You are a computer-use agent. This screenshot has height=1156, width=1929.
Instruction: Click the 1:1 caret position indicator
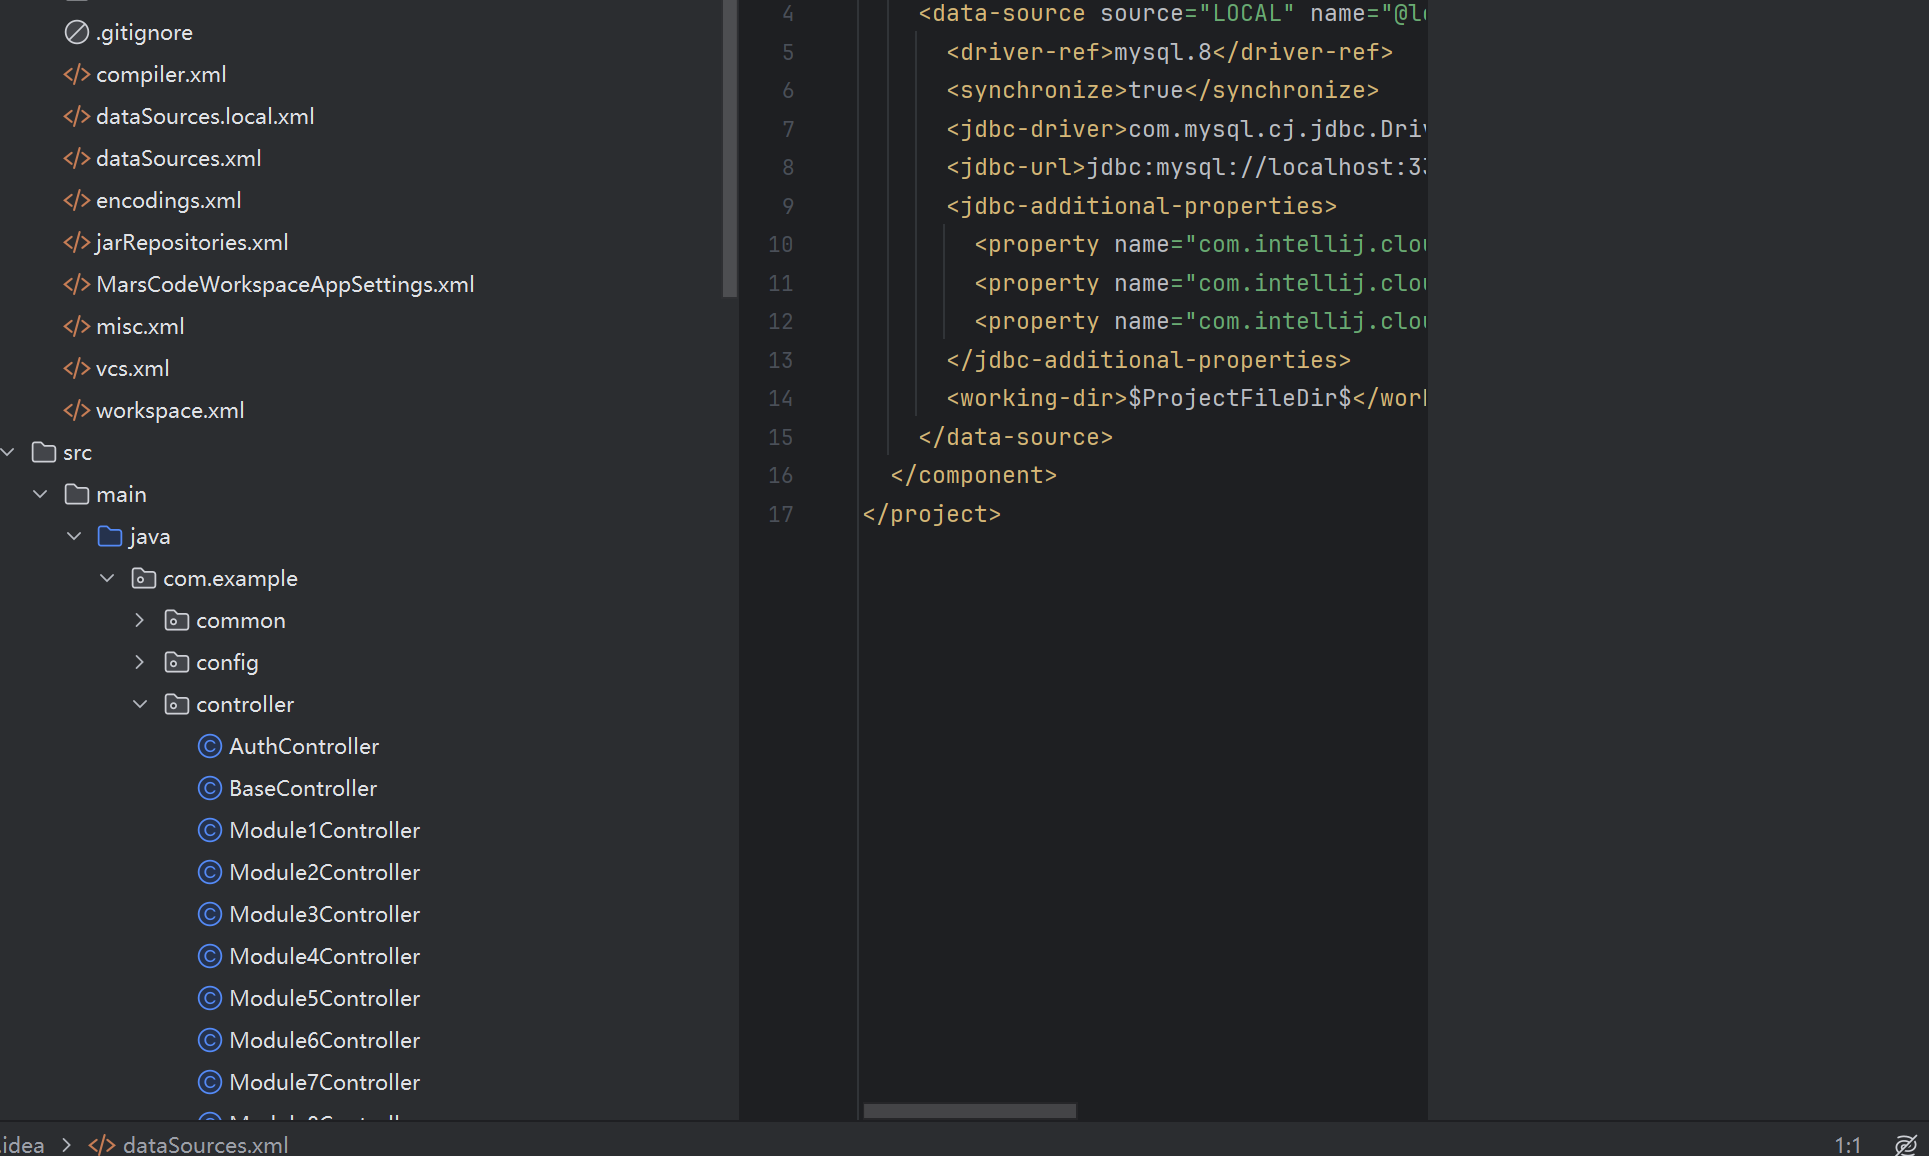(1847, 1145)
